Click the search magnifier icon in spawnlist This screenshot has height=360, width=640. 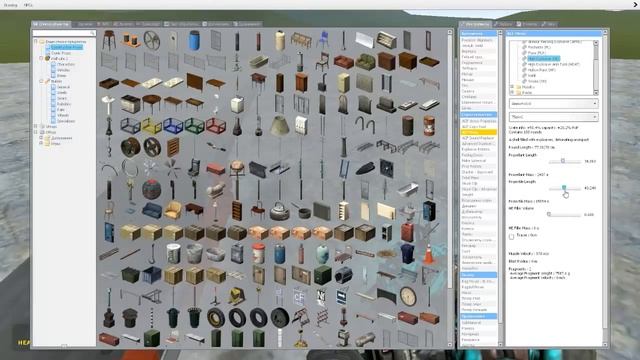93,33
